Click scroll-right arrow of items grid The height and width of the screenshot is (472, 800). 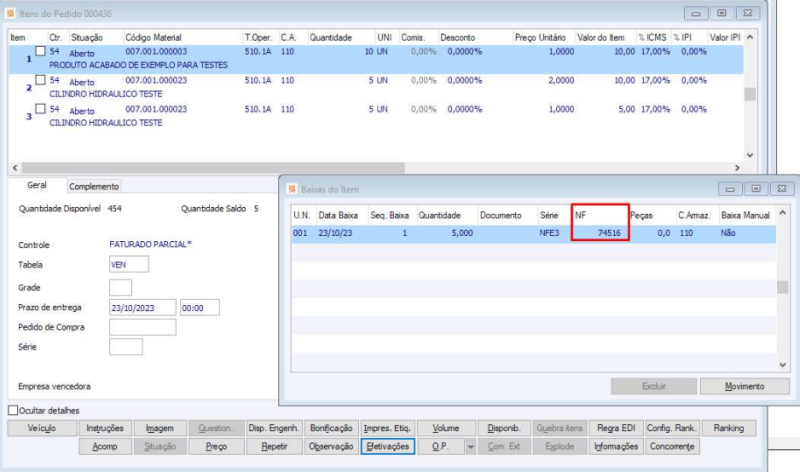click(x=737, y=168)
